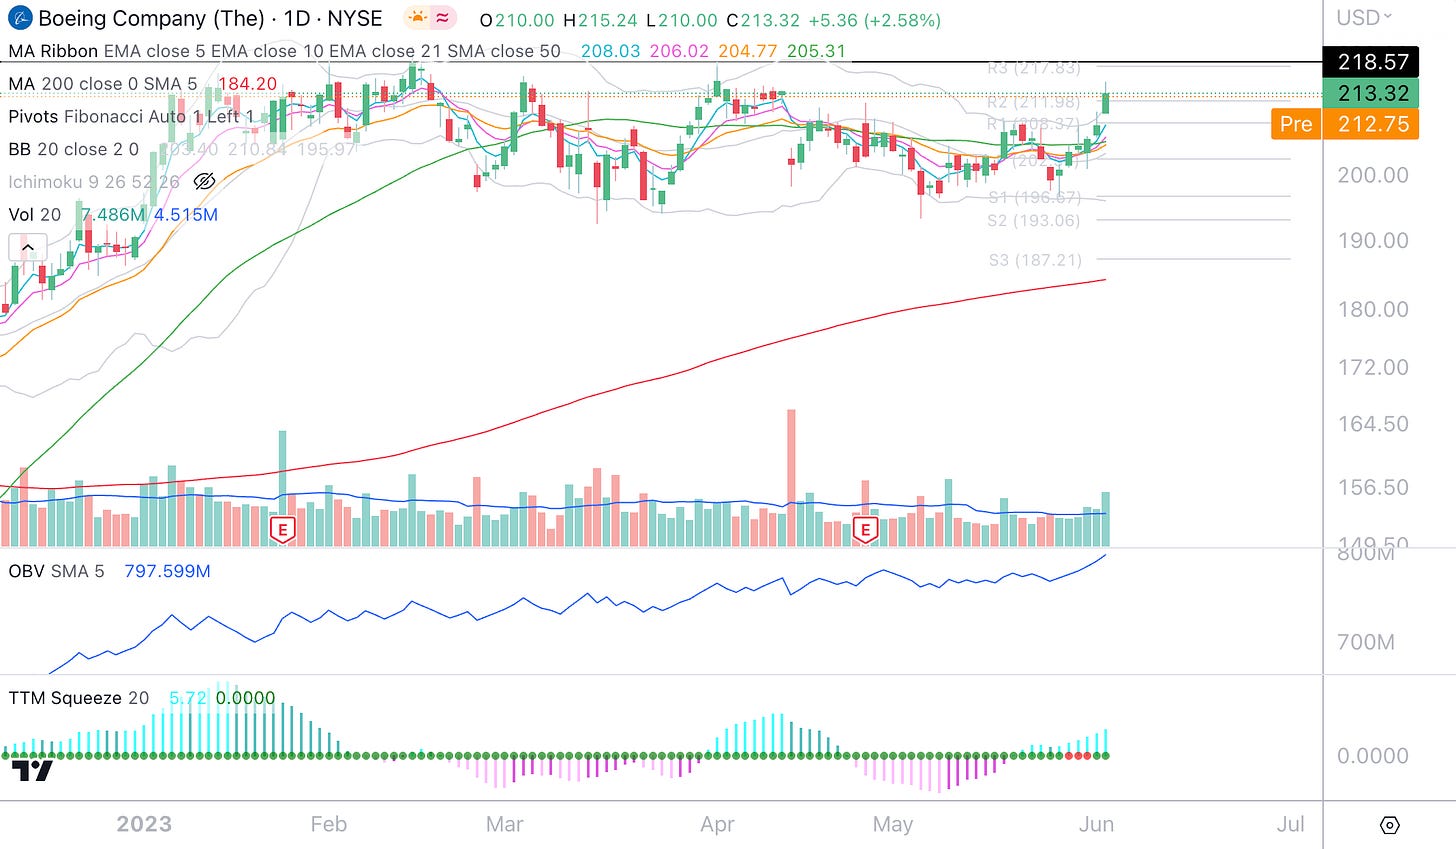1456x849 pixels.
Task: Click the orange pre-market sun status icon
Action: [417, 18]
